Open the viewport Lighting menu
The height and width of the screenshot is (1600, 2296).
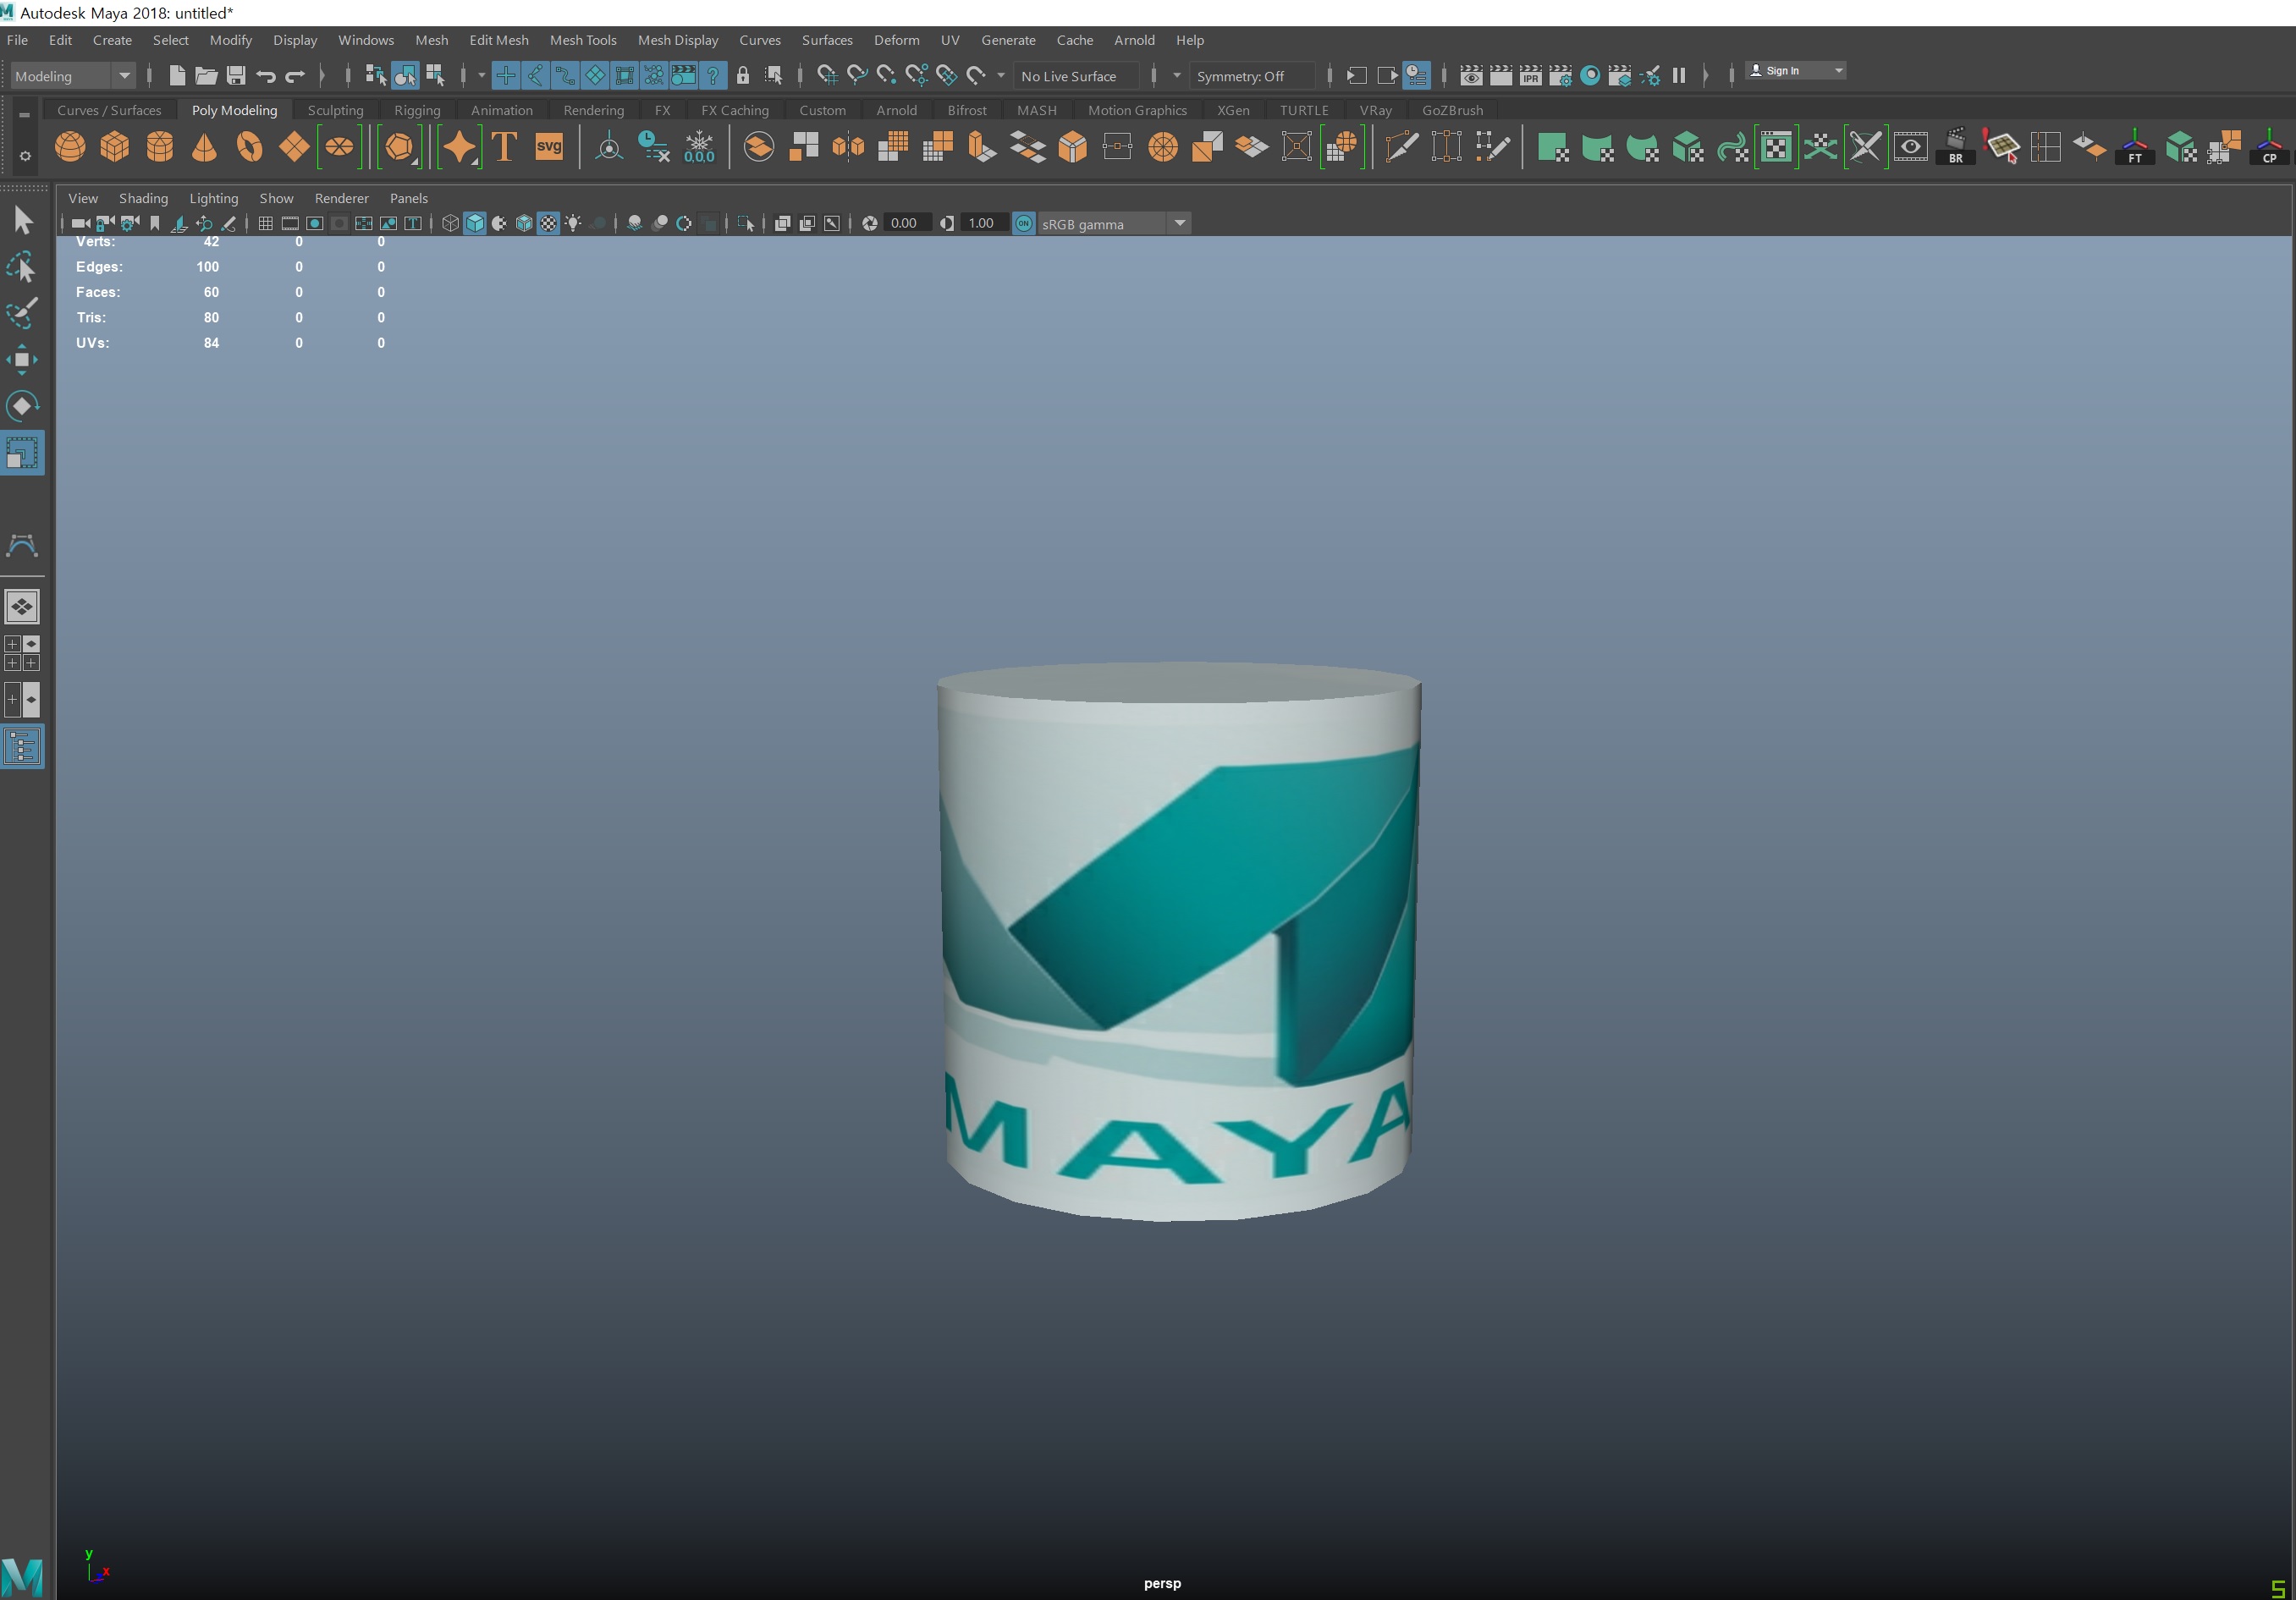tap(214, 198)
